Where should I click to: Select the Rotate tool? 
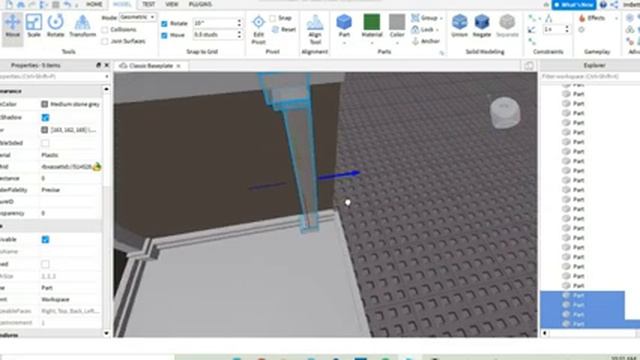(56, 26)
